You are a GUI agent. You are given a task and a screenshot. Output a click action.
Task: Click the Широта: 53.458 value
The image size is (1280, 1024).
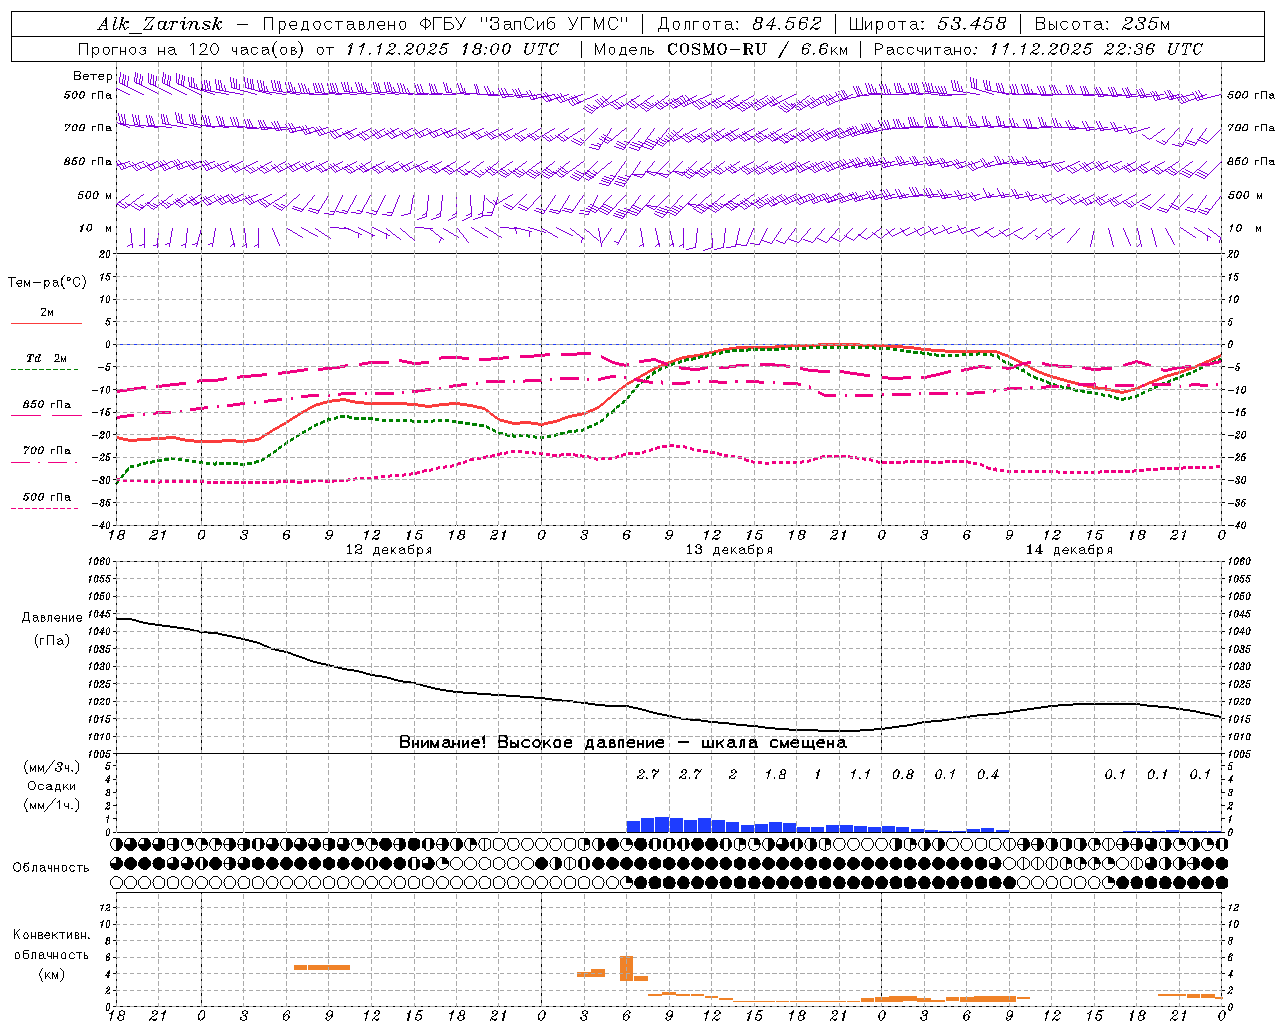[928, 24]
